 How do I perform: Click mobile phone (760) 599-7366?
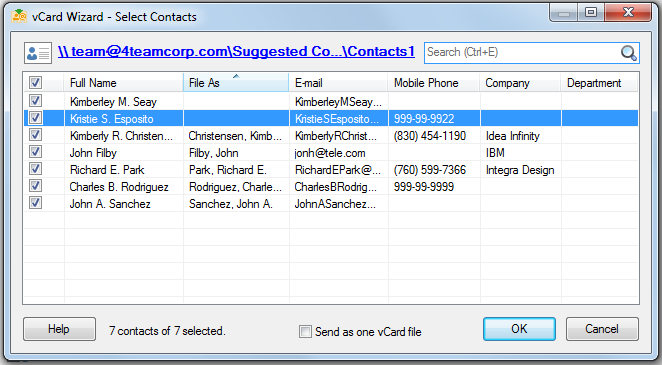[434, 170]
